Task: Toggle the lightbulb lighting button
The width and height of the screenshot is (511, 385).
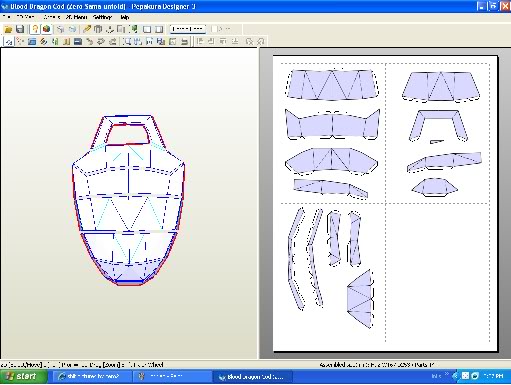Action: (x=35, y=29)
